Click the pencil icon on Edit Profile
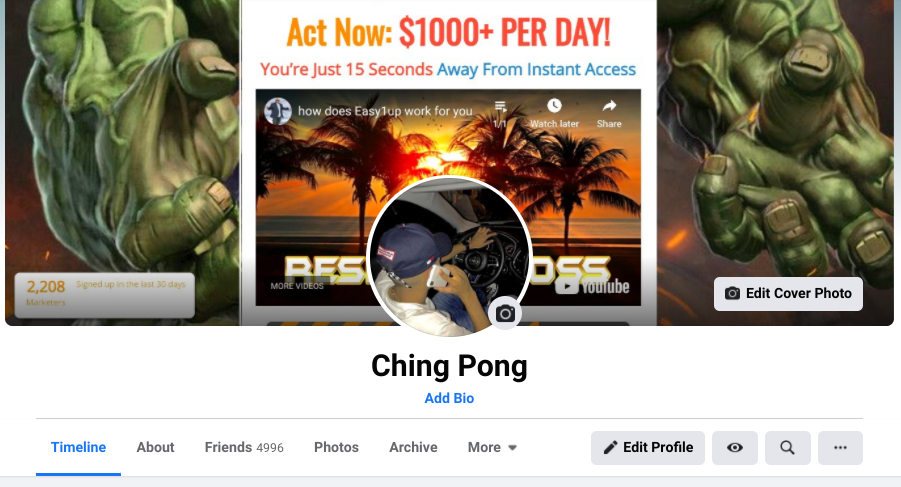The image size is (901, 487). click(x=610, y=447)
